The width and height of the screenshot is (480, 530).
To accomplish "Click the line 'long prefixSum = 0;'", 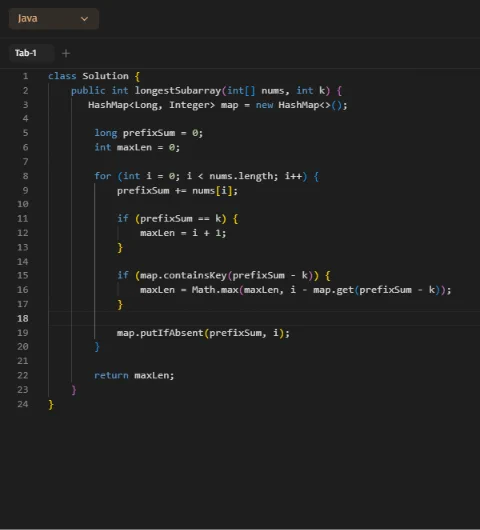I will 149,133.
